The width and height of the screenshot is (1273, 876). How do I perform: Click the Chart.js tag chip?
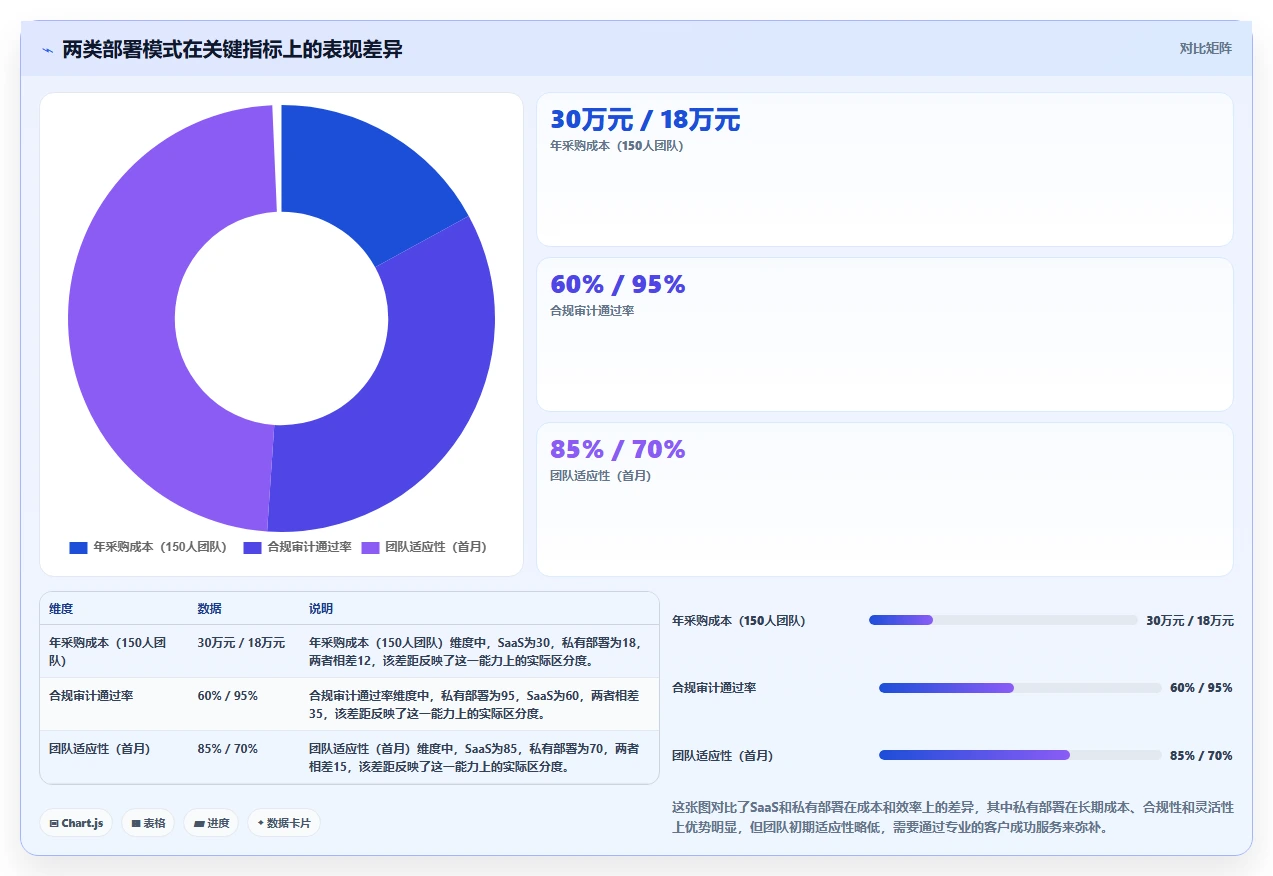click(76, 823)
